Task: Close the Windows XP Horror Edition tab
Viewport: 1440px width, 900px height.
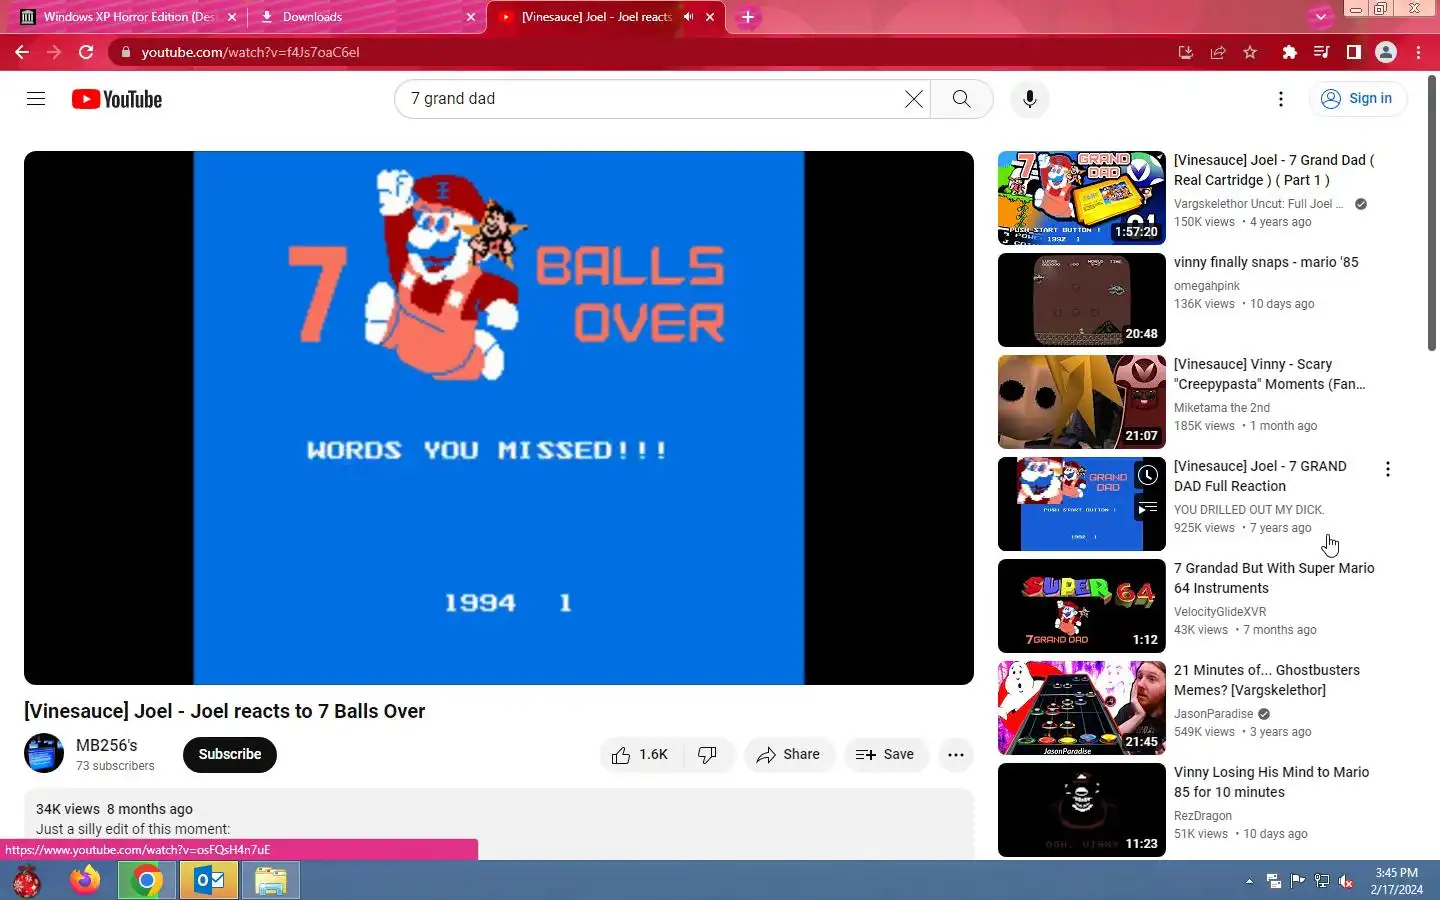Action: click(232, 17)
